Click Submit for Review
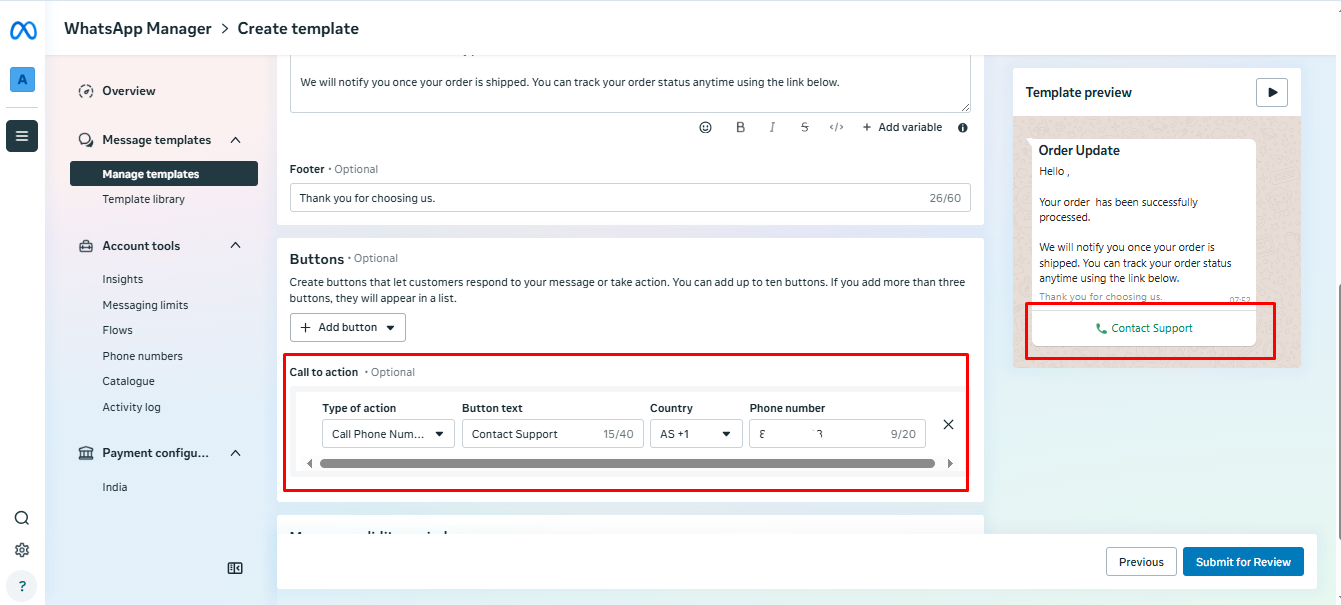Image resolution: width=1341 pixels, height=605 pixels. pyautogui.click(x=1243, y=561)
